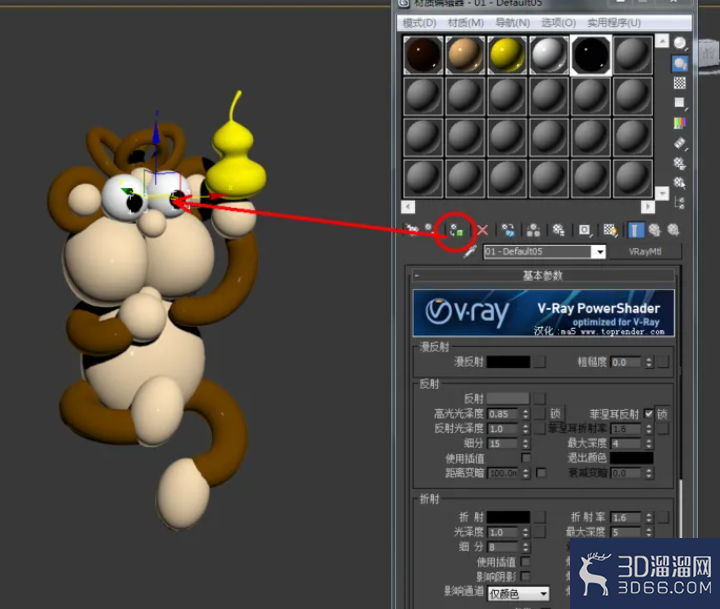Click map button next to 折射率

pos(663,517)
